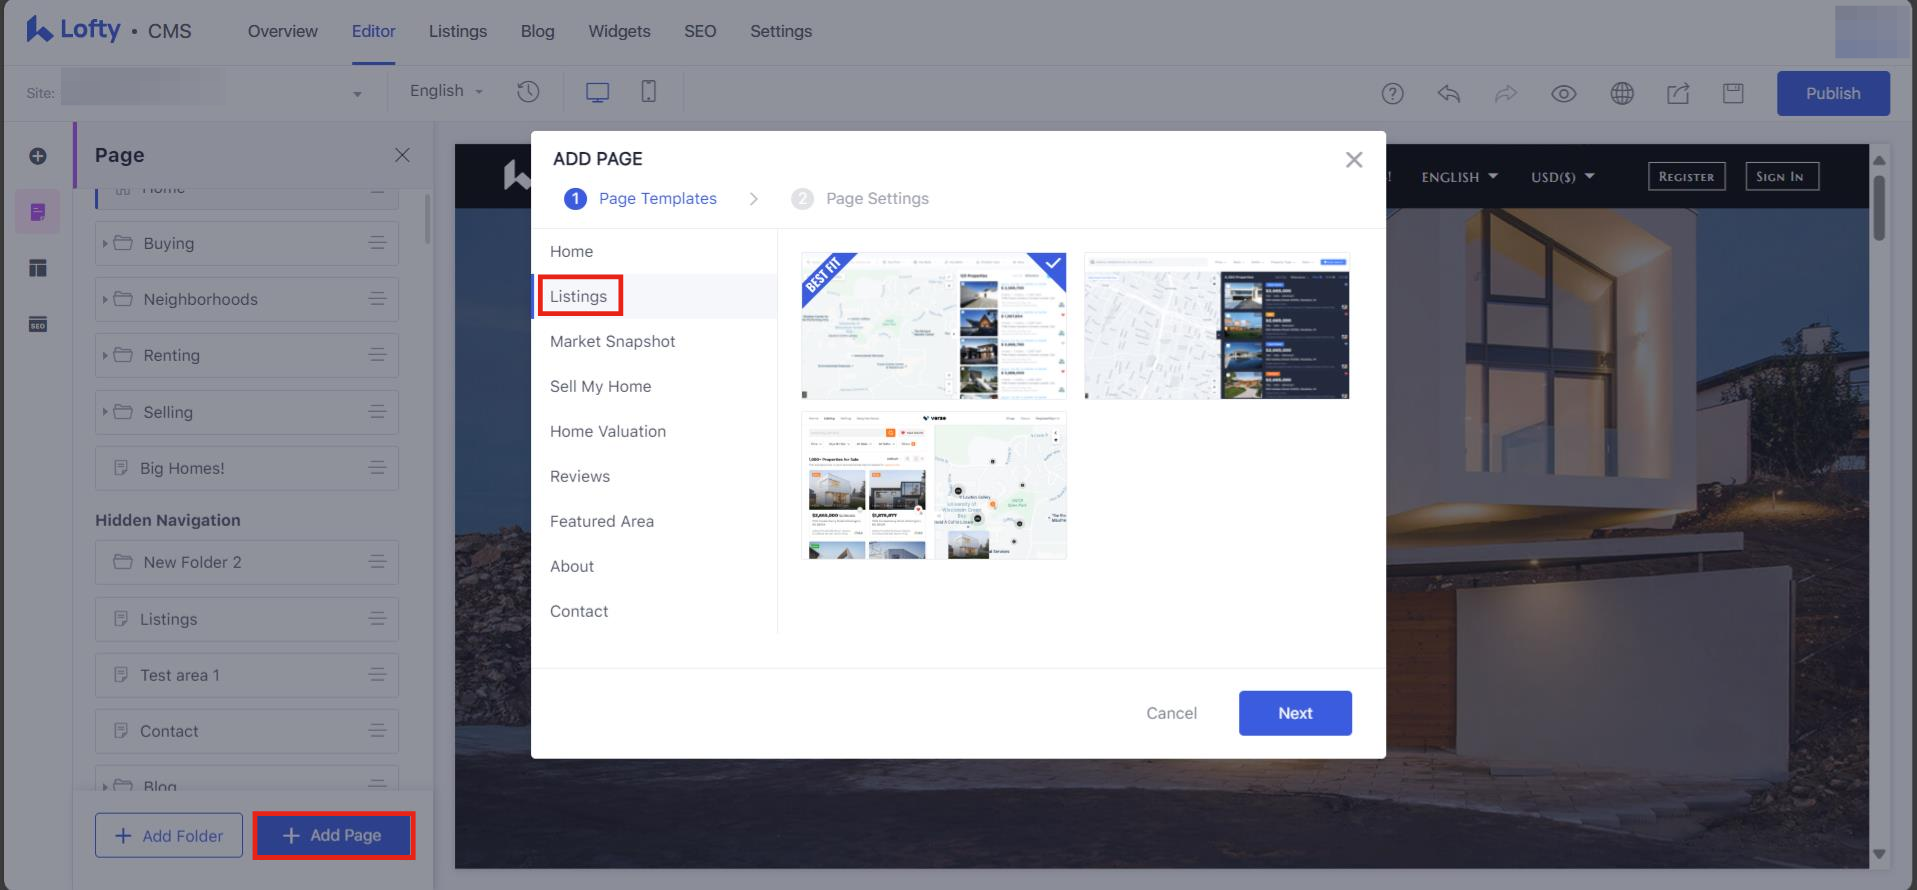This screenshot has width=1917, height=890.
Task: Open the Widgets tab
Action: (619, 31)
